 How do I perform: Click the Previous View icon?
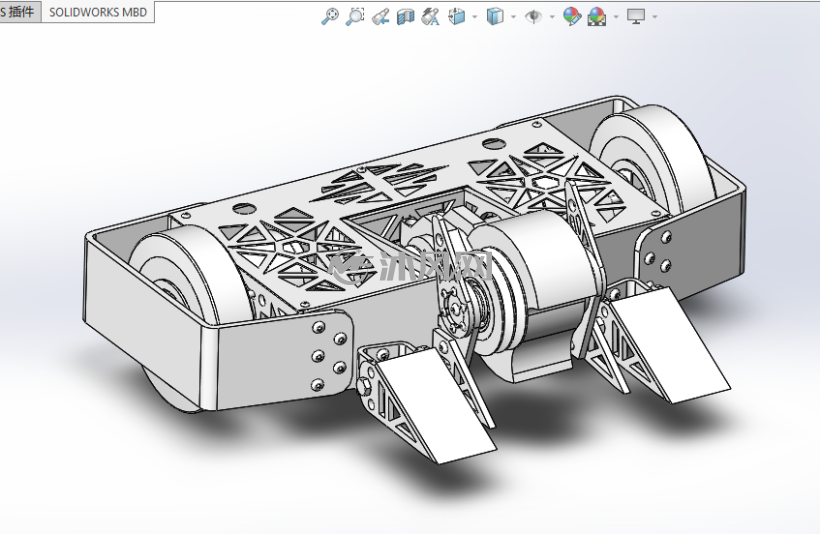(381, 17)
